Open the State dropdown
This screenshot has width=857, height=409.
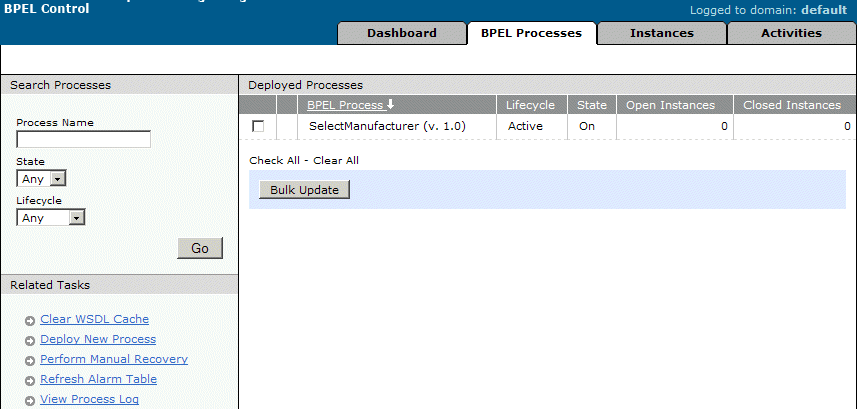pos(42,179)
